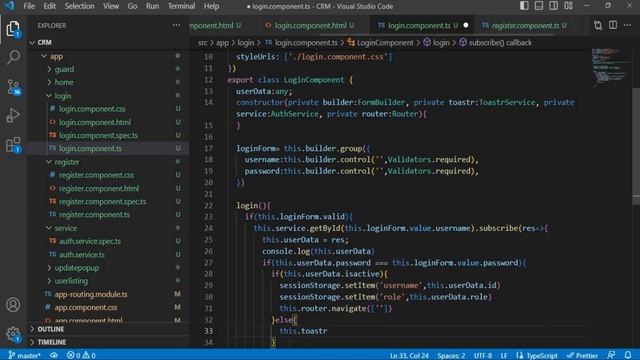Click the Open Changes icon in editor toolbar
Screen dimensions: 640x360
(x=598, y=25)
